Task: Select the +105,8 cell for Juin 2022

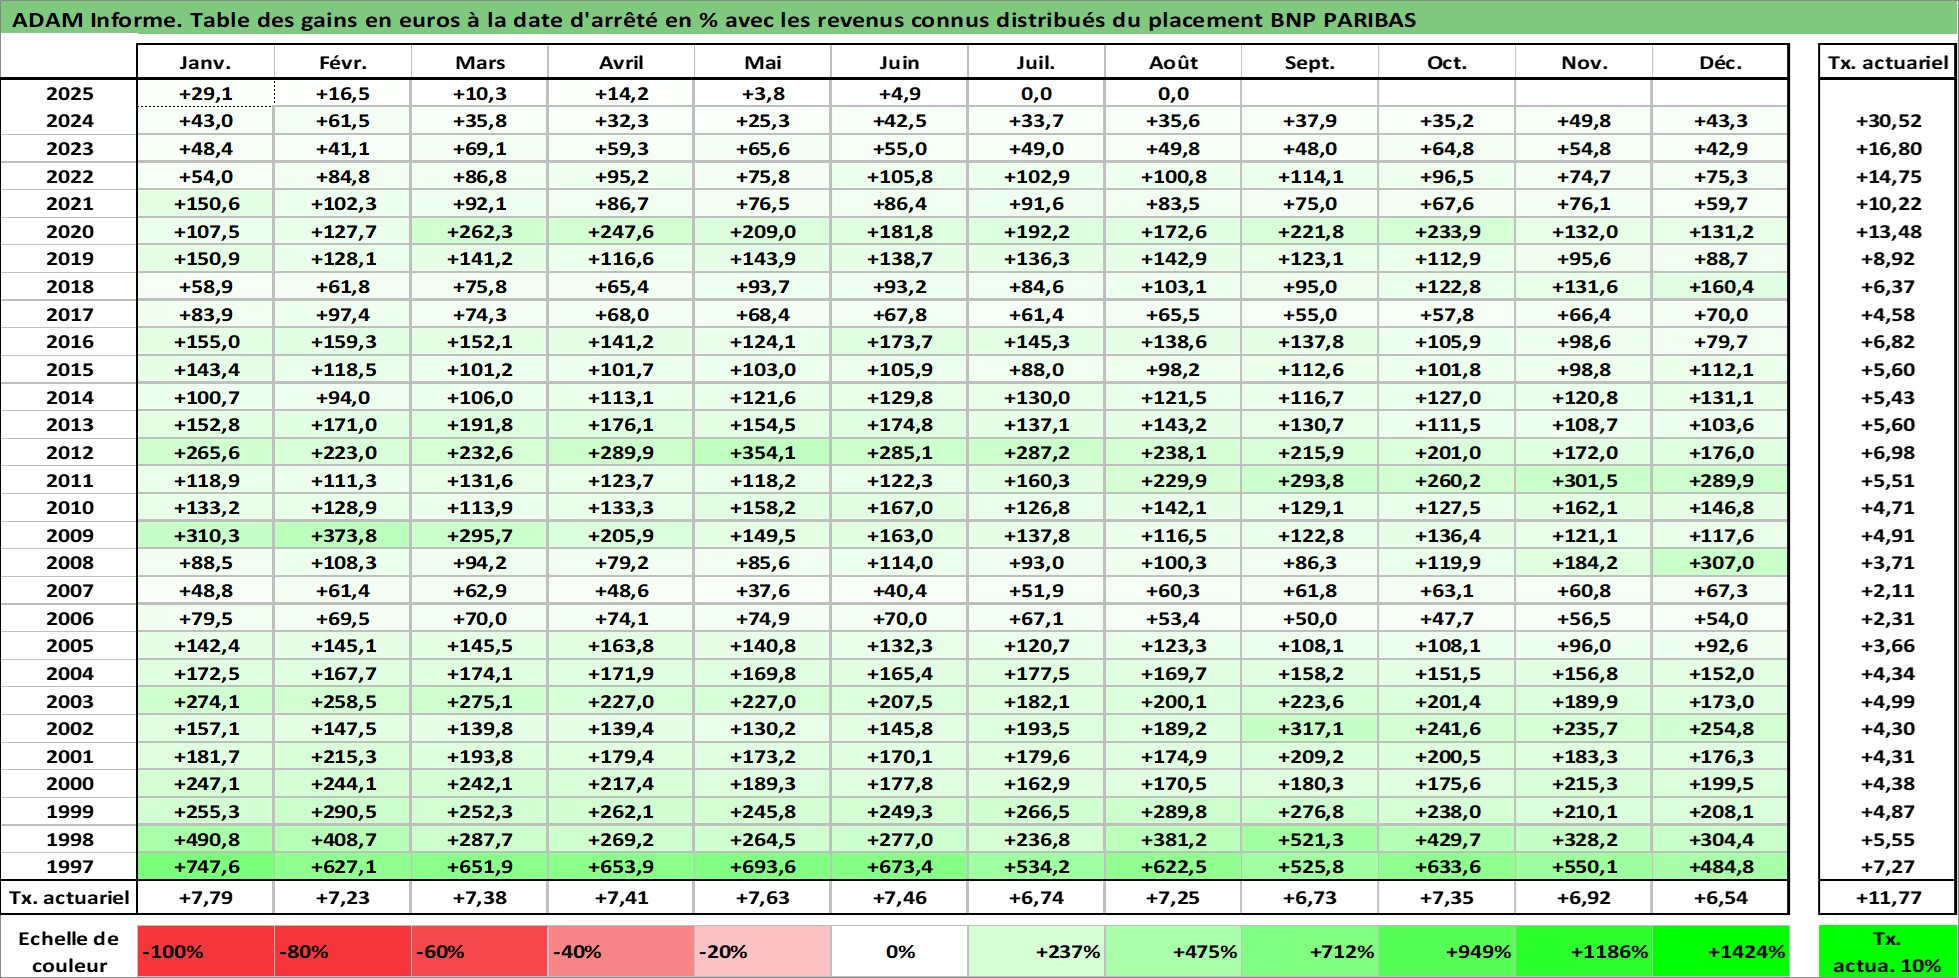Action: (900, 176)
